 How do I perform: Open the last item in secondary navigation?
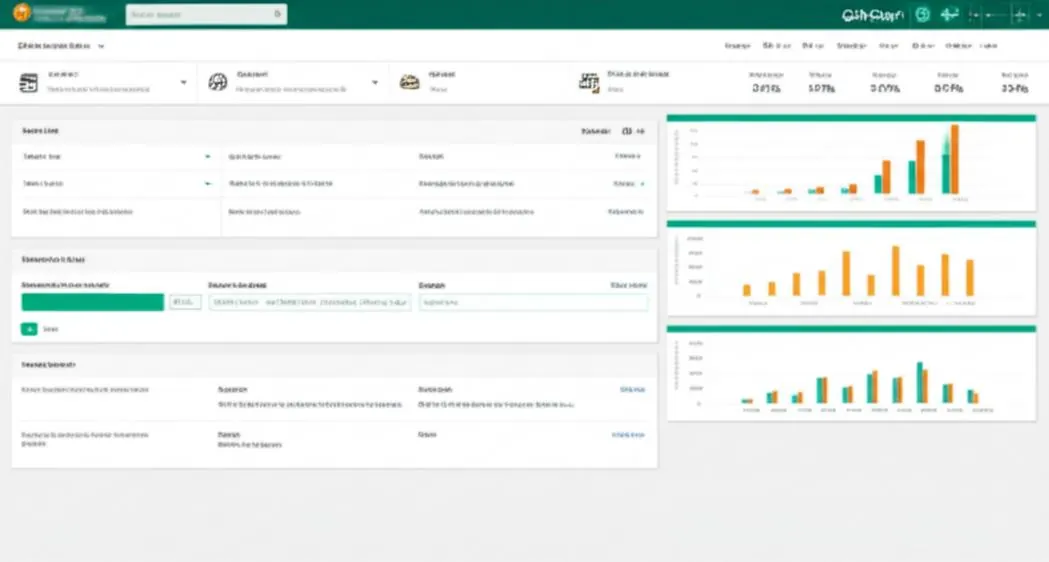click(989, 46)
